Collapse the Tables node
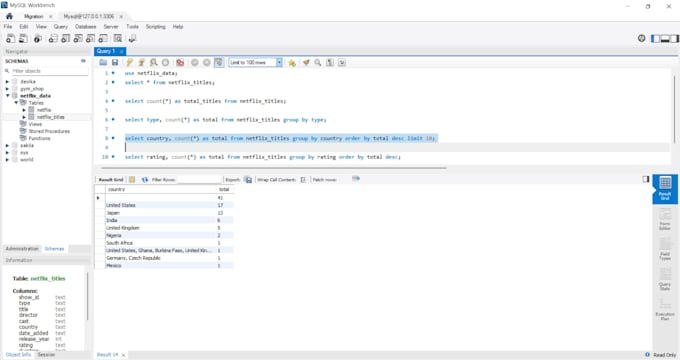The image size is (680, 360). tap(16, 103)
